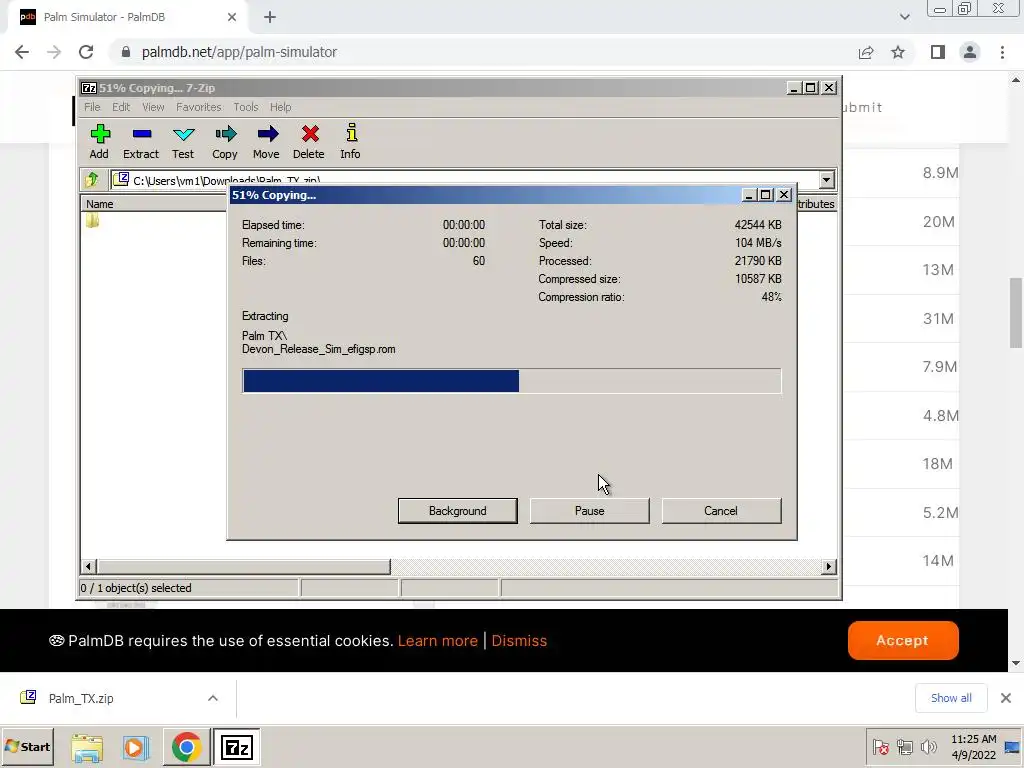Toggle the browser side panel icon
Screen dimensions: 1024x768
[938, 52]
